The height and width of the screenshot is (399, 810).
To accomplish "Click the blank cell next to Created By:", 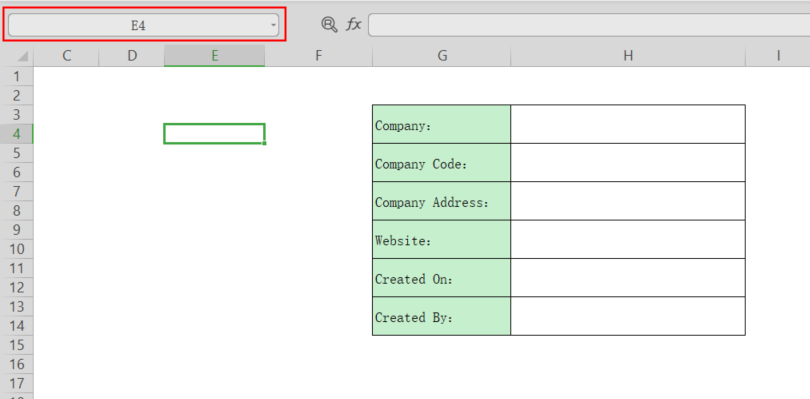I will point(628,316).
